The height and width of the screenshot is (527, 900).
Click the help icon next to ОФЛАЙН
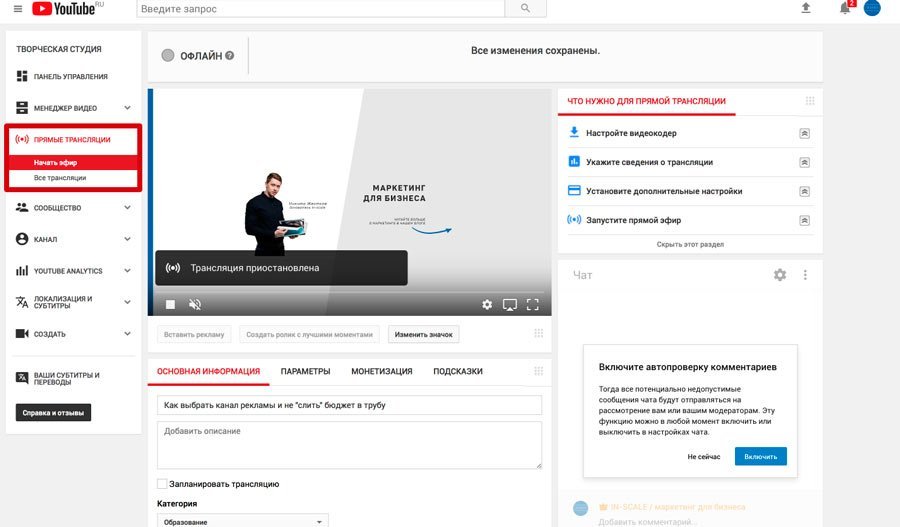[x=230, y=56]
